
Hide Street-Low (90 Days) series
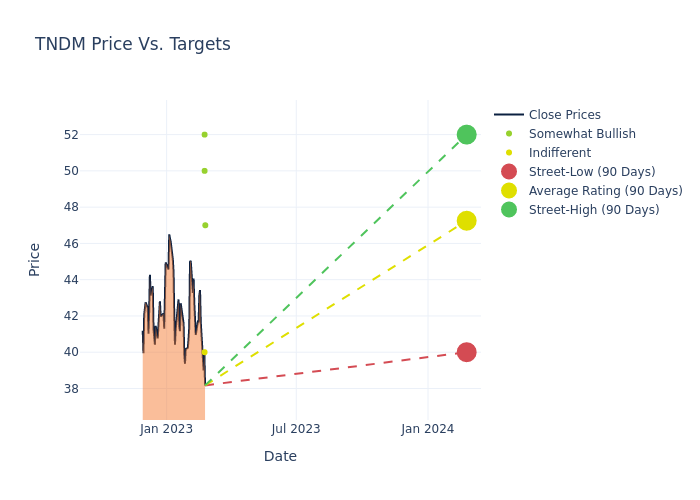591,172
